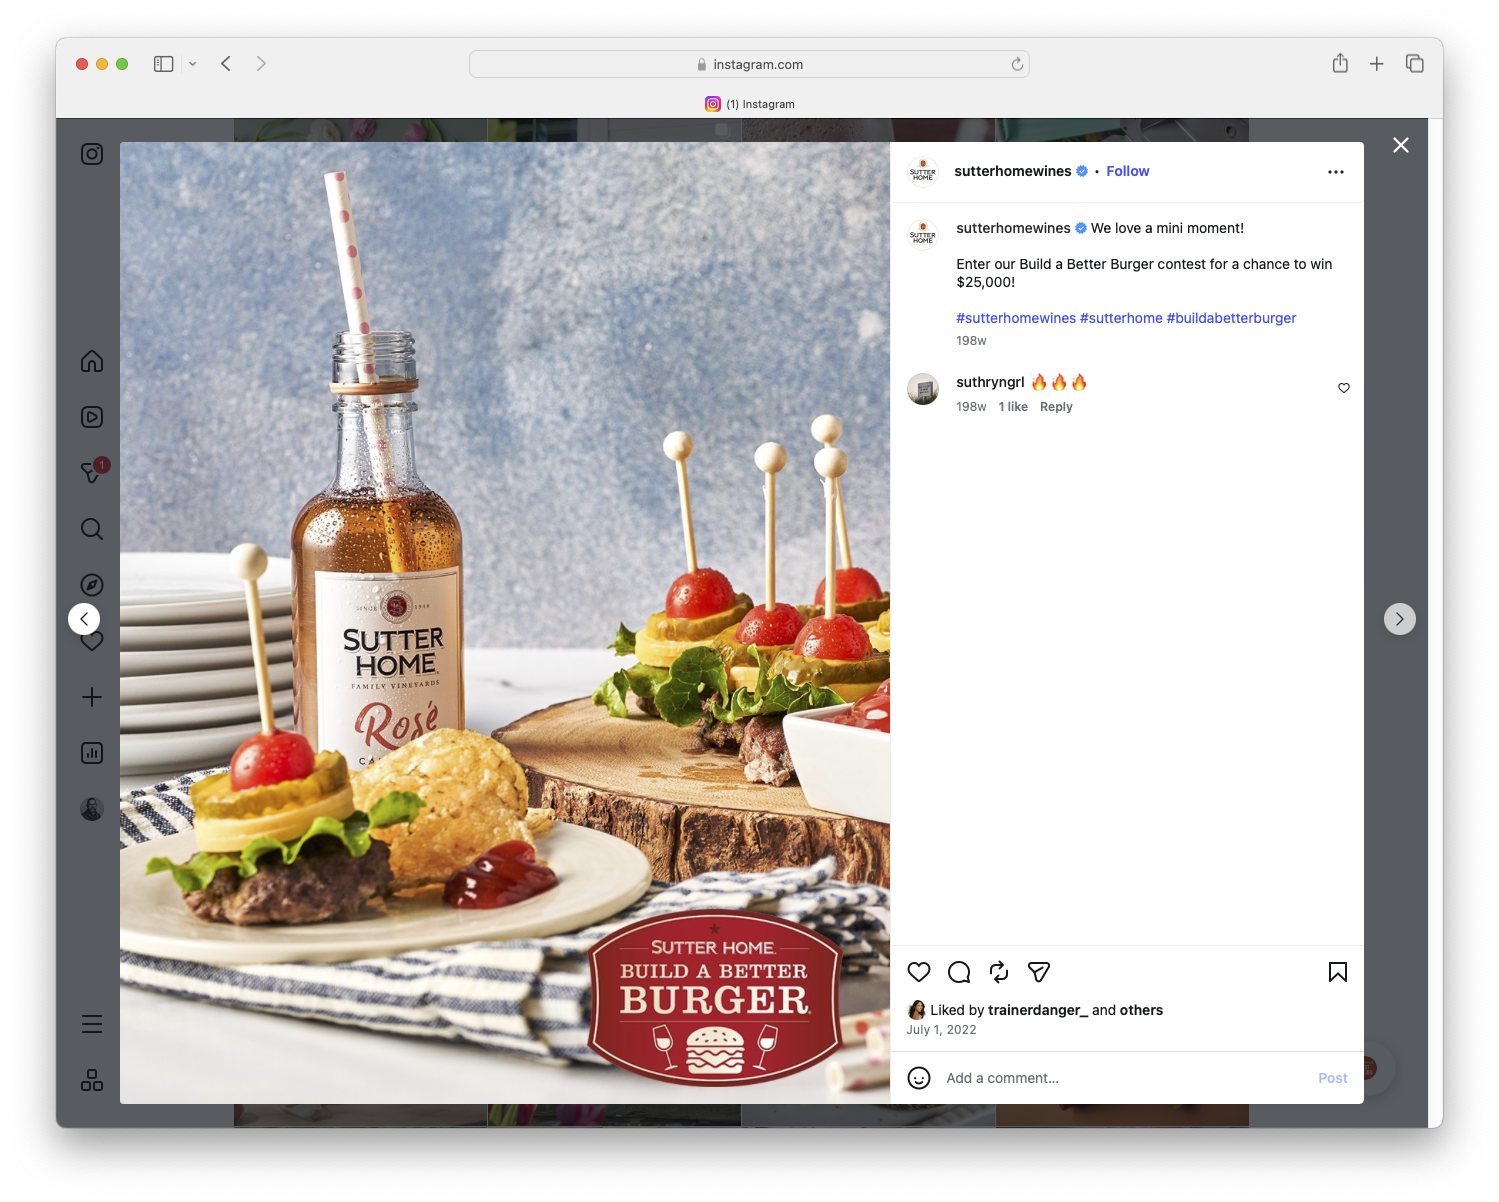The height and width of the screenshot is (1202, 1499).
Task: Create a new post with plus icon
Action: click(x=92, y=697)
